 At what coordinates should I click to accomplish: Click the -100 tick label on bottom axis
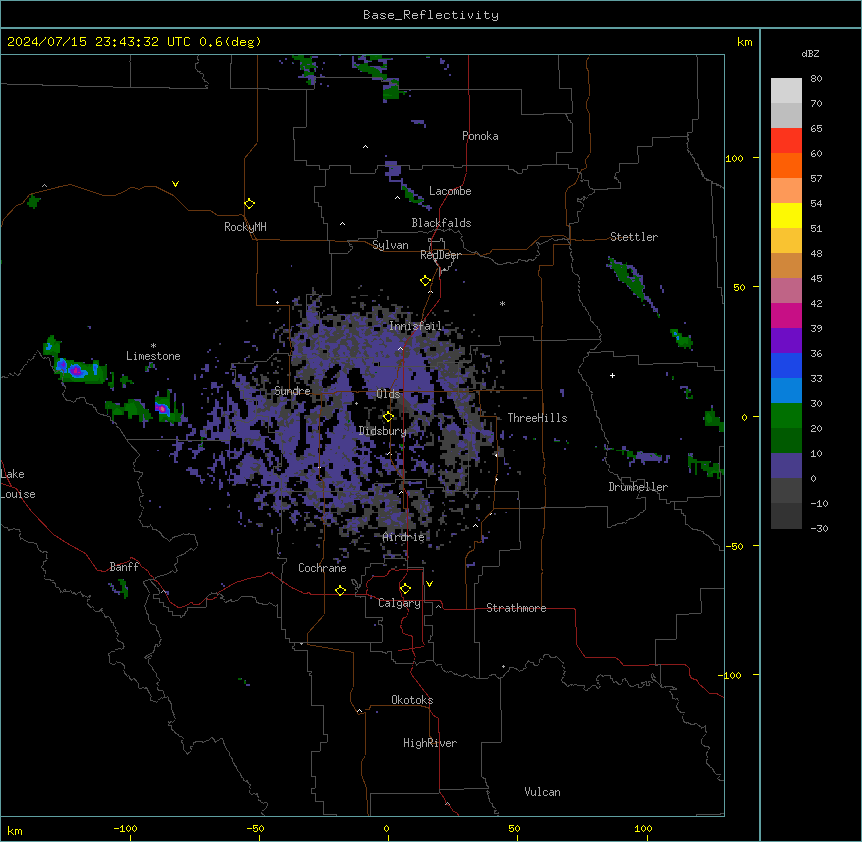coord(125,828)
